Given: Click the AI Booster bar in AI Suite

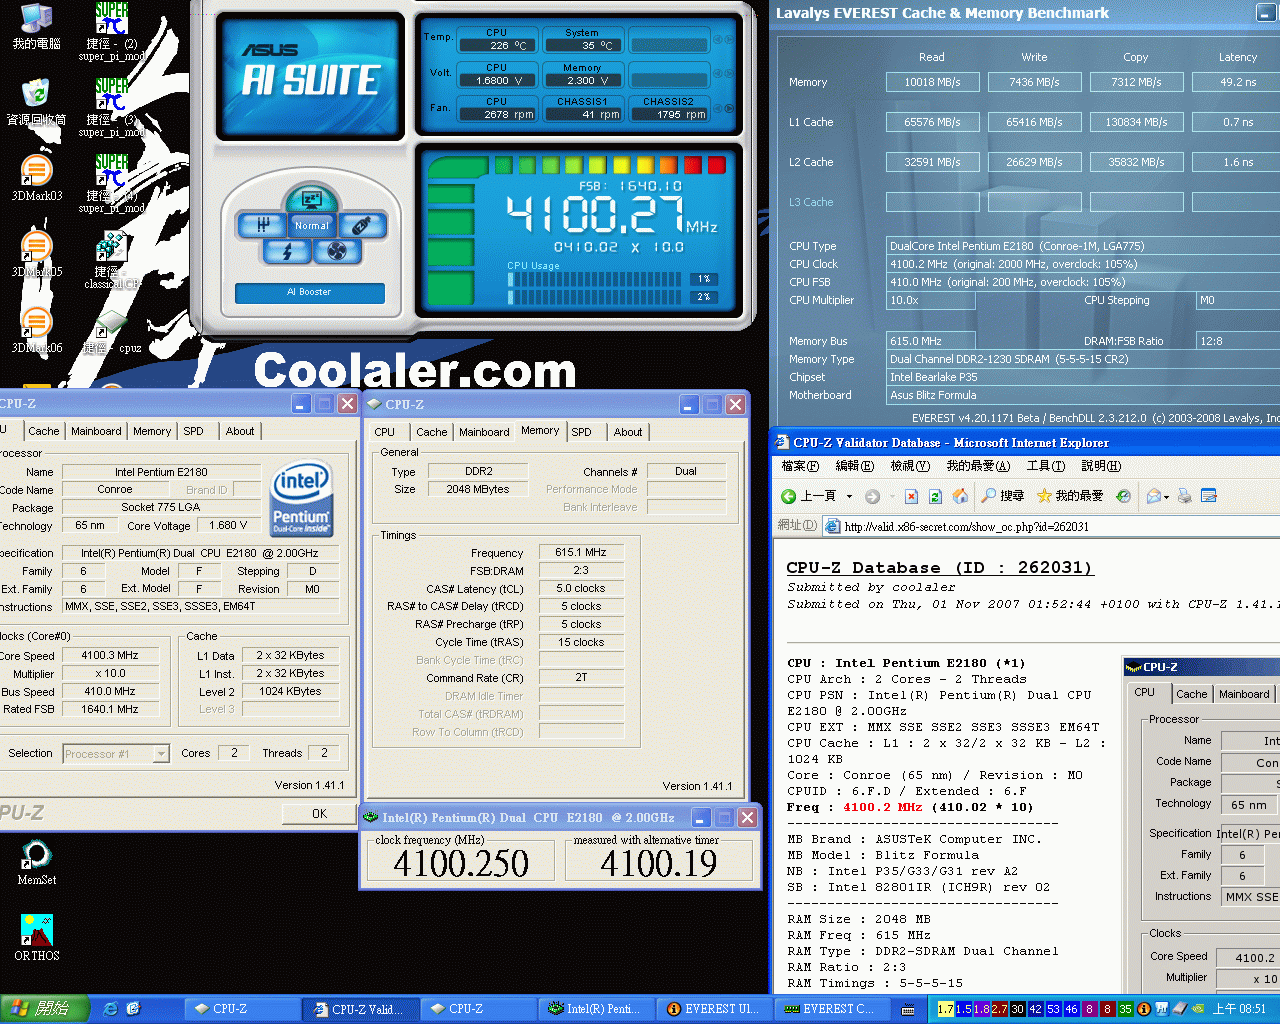Looking at the screenshot, I should [310, 292].
